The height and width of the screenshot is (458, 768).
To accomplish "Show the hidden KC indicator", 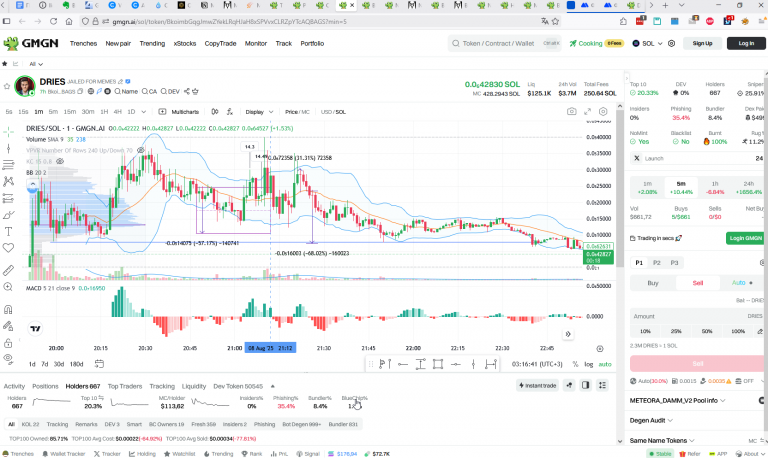I will [x=60, y=161].
